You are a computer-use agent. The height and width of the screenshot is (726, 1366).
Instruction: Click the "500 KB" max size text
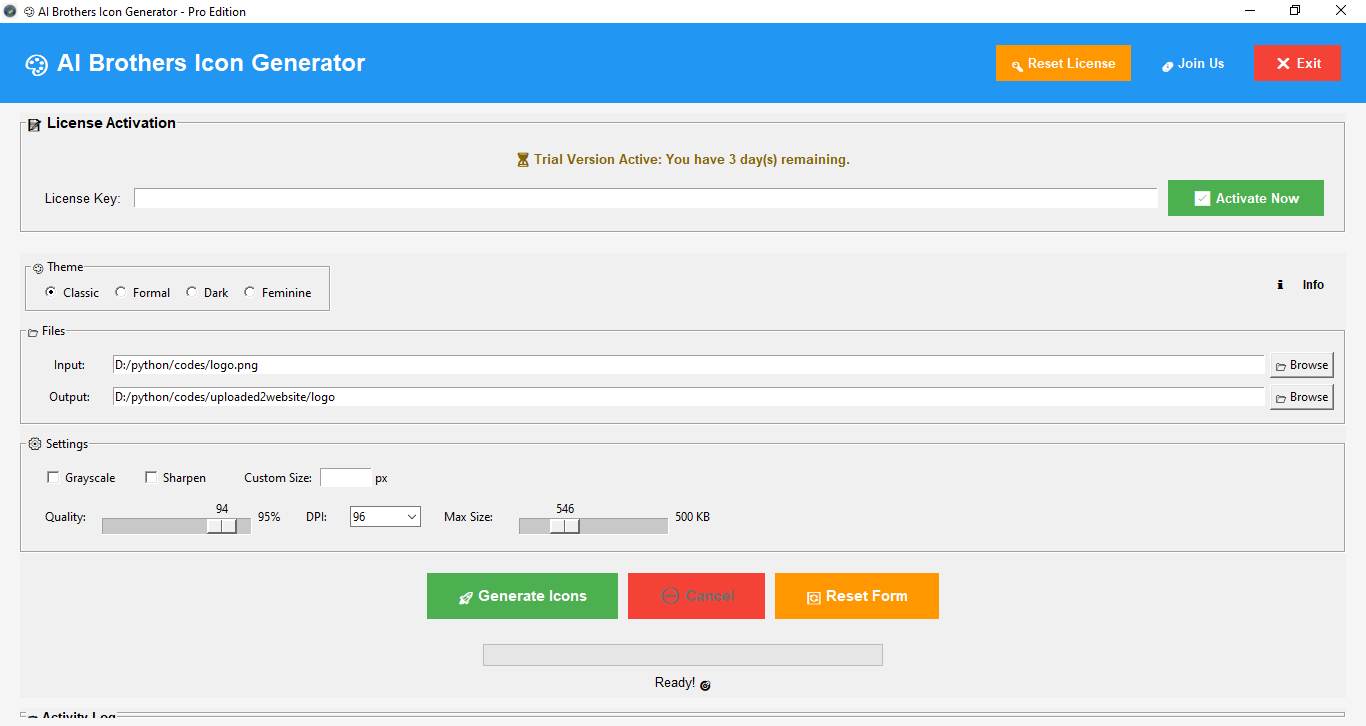tap(692, 517)
